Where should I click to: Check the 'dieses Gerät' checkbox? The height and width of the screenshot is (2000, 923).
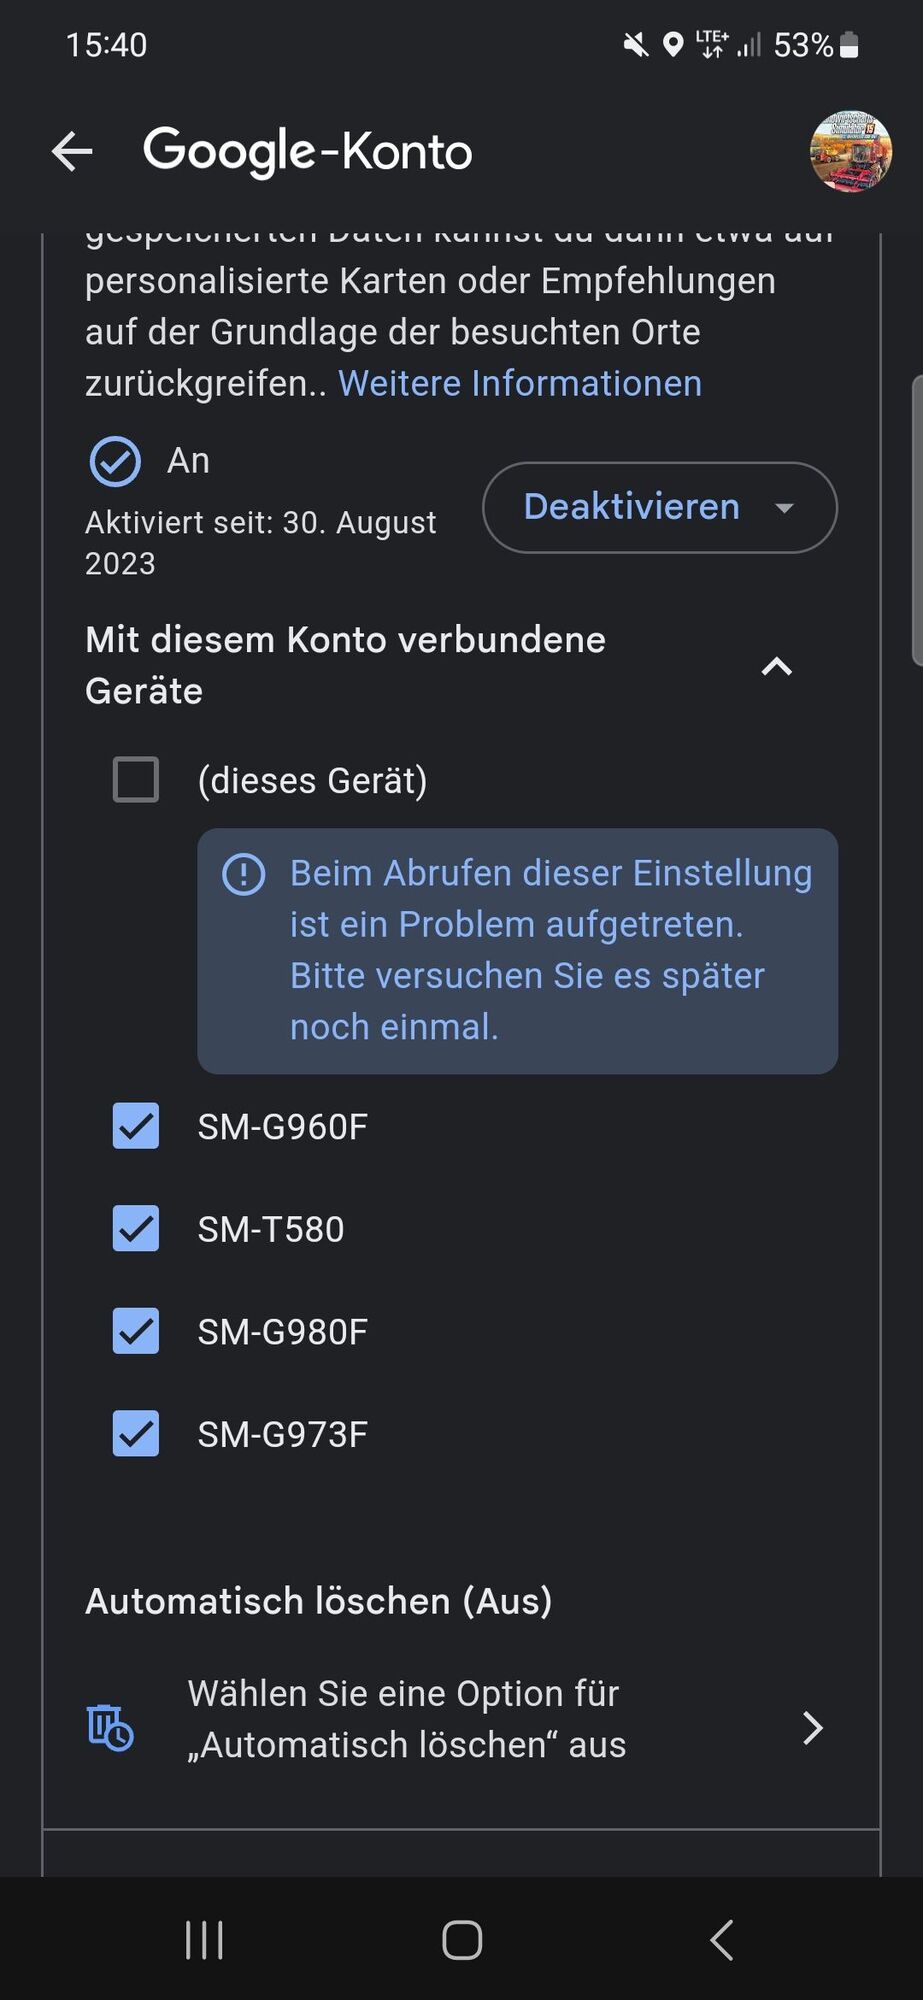tap(136, 780)
